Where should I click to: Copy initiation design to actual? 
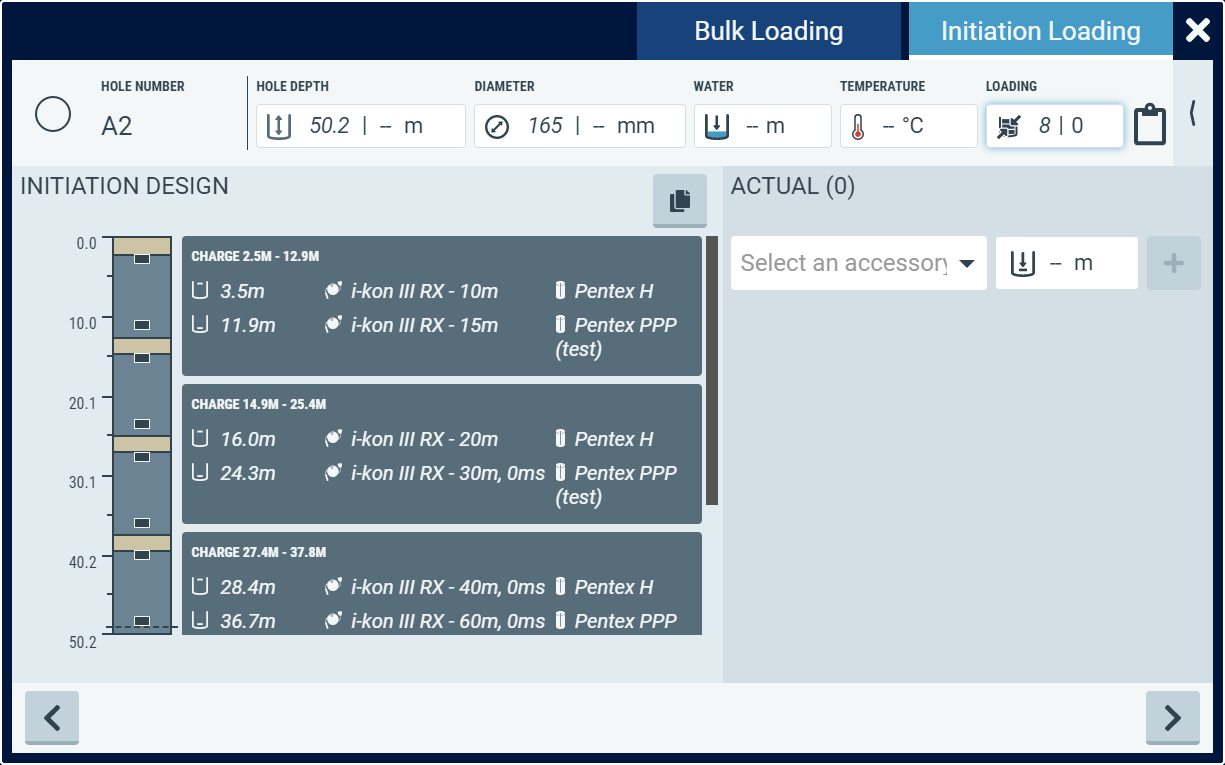(x=680, y=200)
